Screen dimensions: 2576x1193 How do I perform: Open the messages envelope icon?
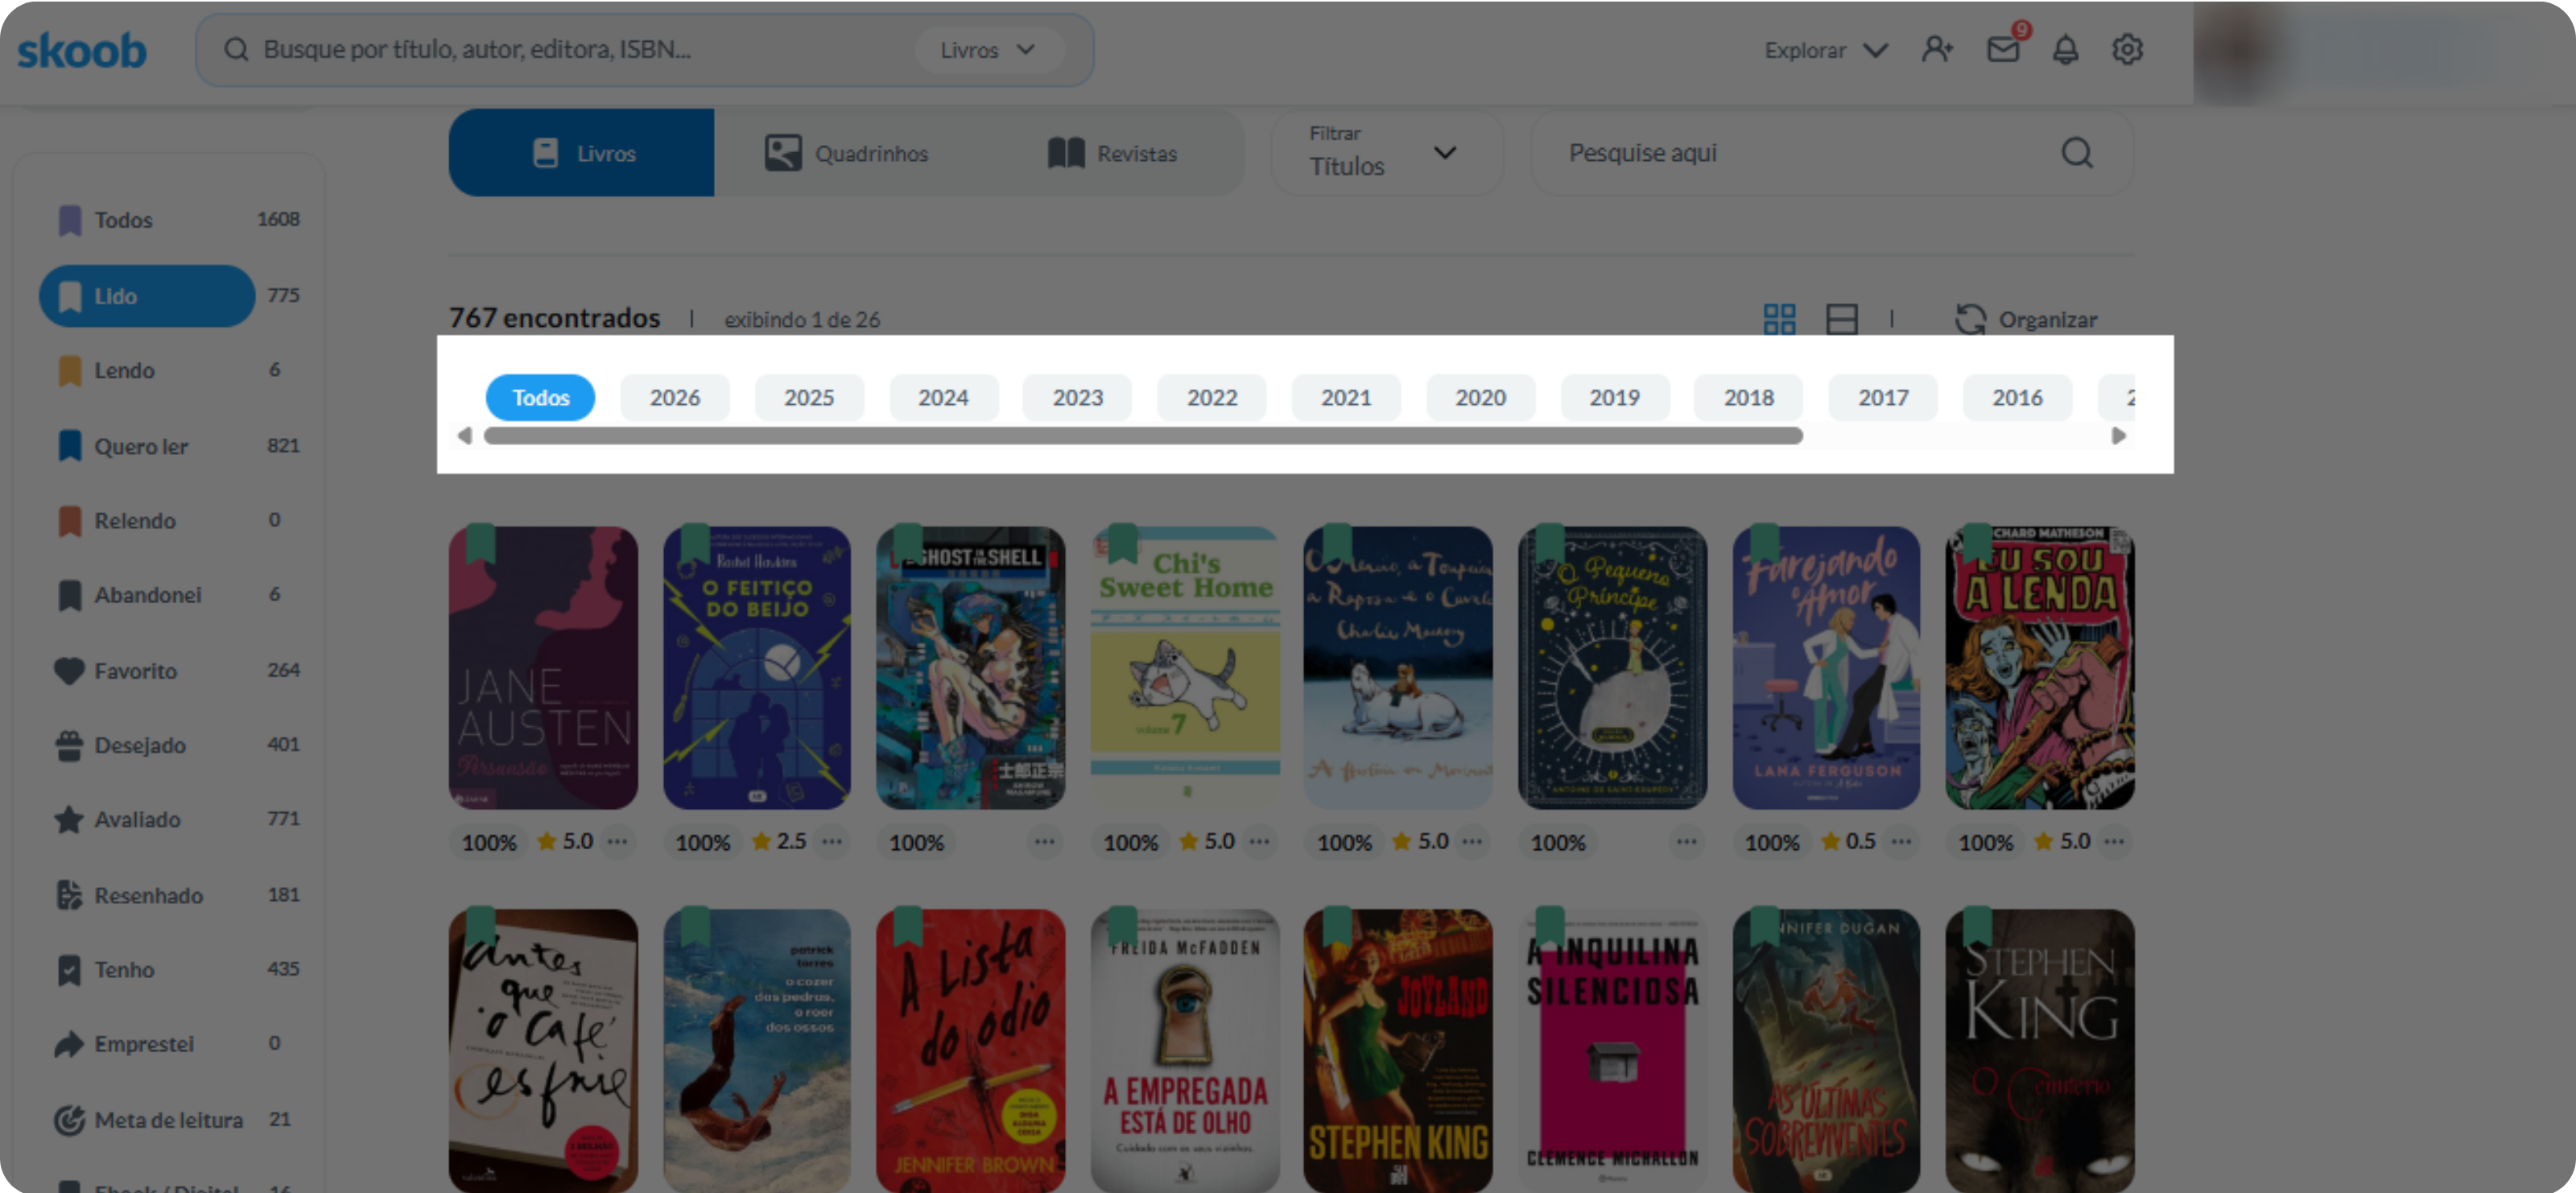tap(2003, 49)
